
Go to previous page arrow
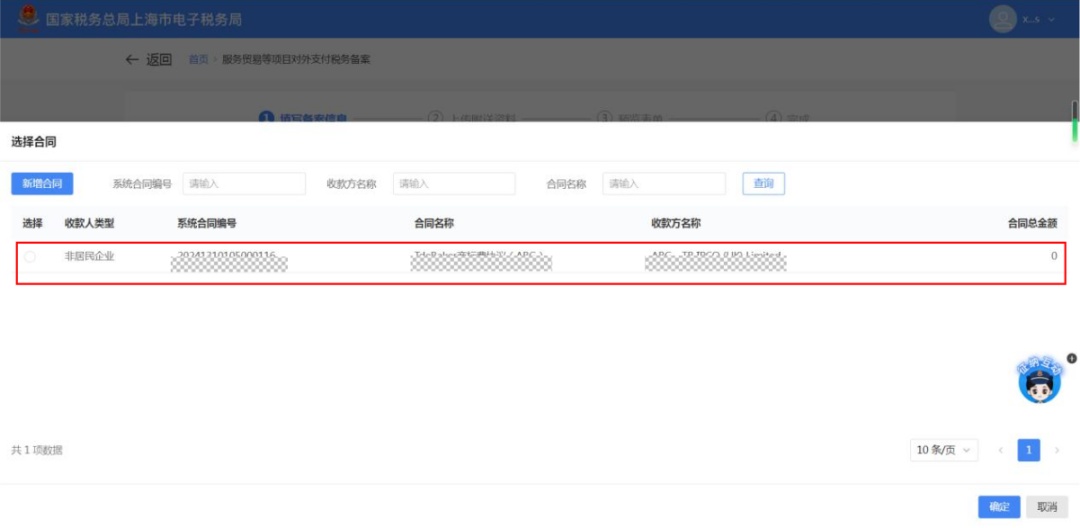1001,450
